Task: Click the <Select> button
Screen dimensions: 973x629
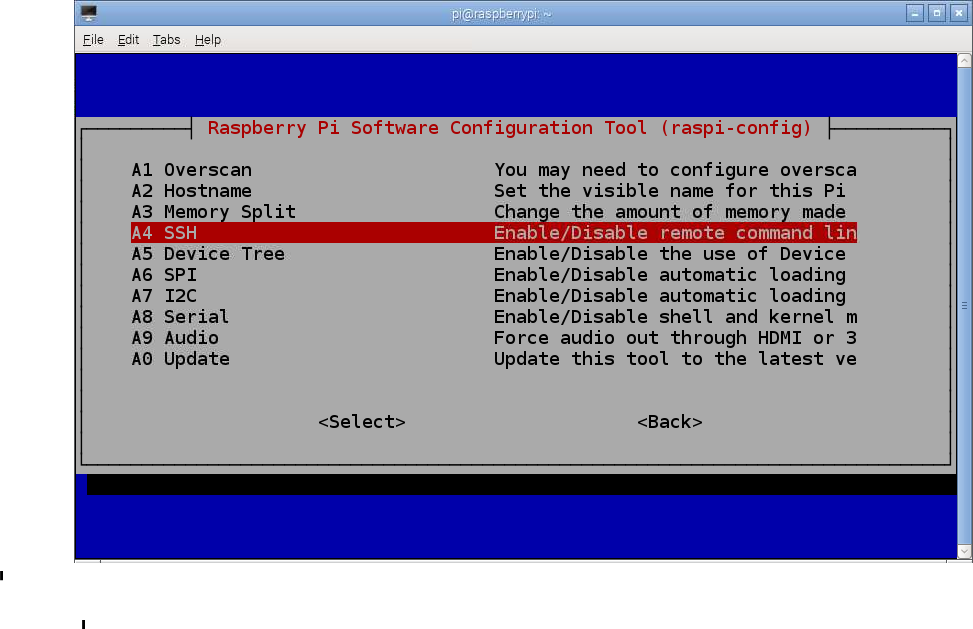Action: pyautogui.click(x=362, y=422)
